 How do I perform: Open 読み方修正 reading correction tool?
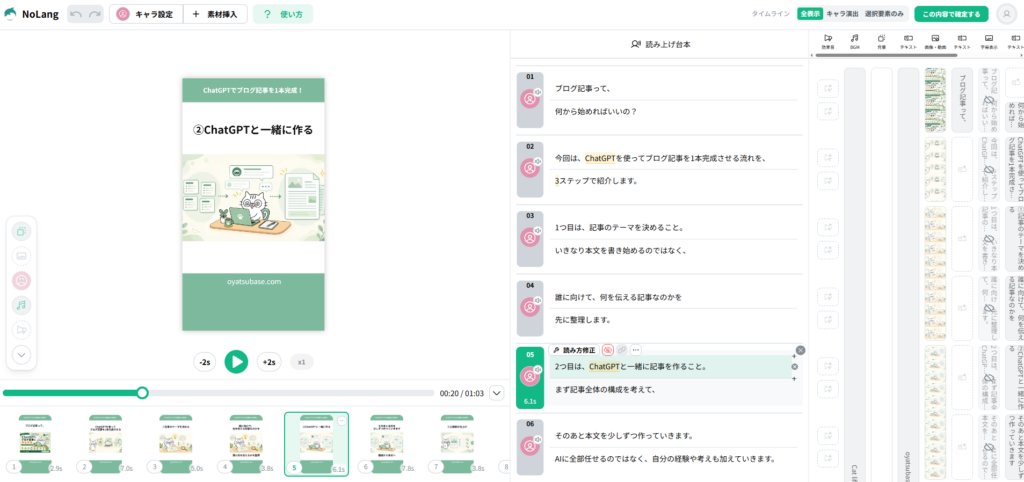[573, 350]
